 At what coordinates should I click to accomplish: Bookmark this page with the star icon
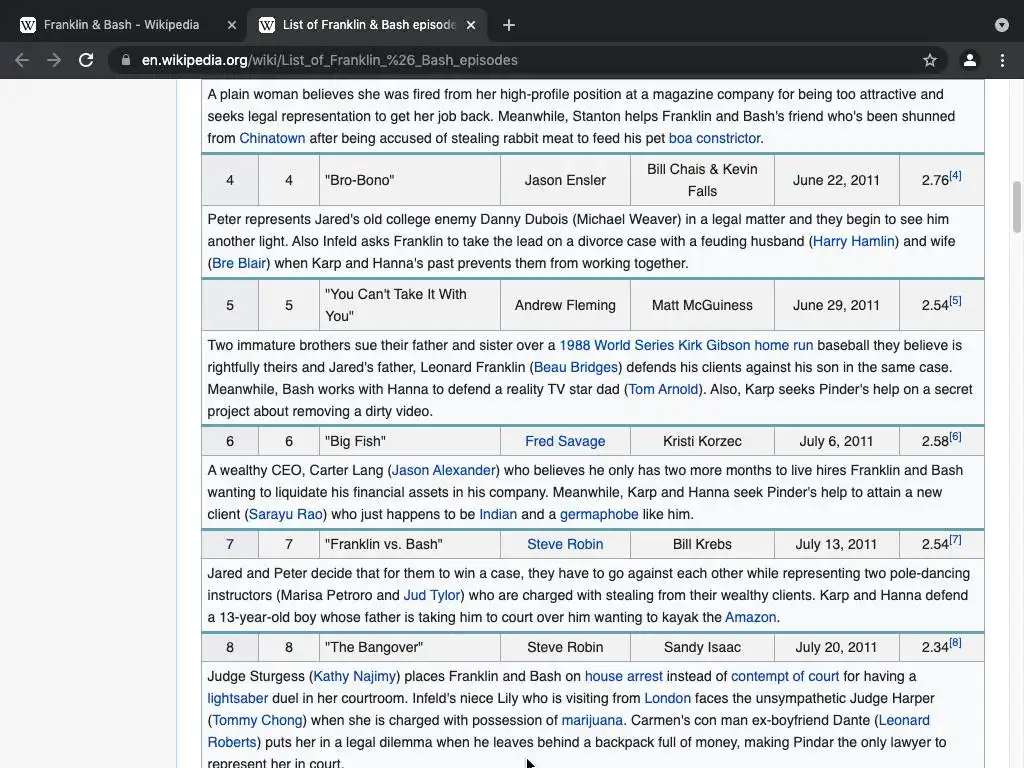tap(930, 60)
